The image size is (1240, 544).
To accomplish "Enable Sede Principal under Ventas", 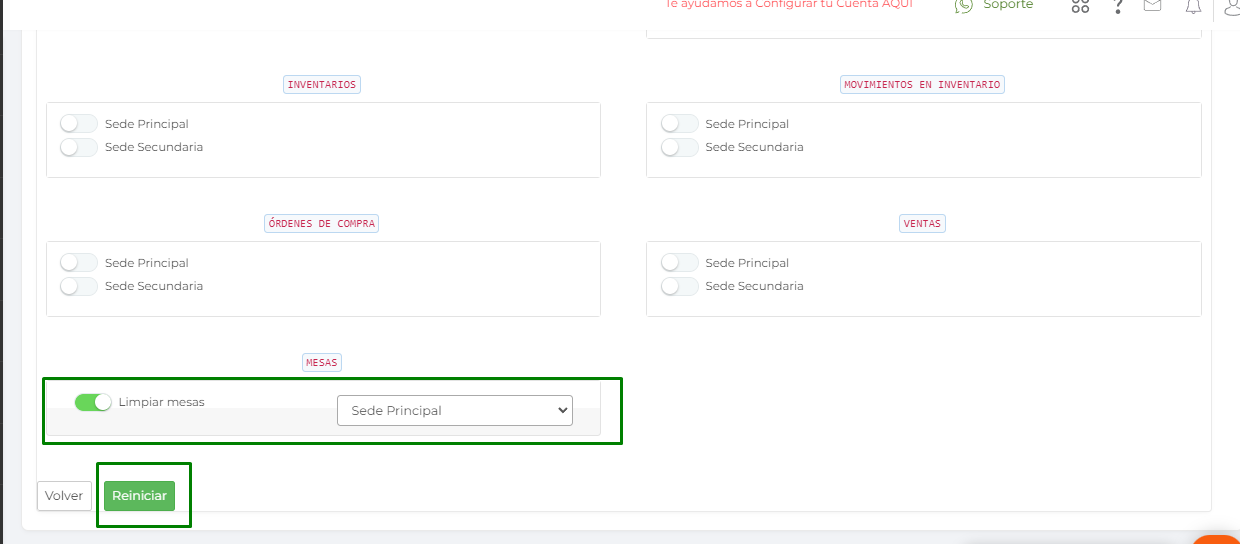I will pos(680,263).
